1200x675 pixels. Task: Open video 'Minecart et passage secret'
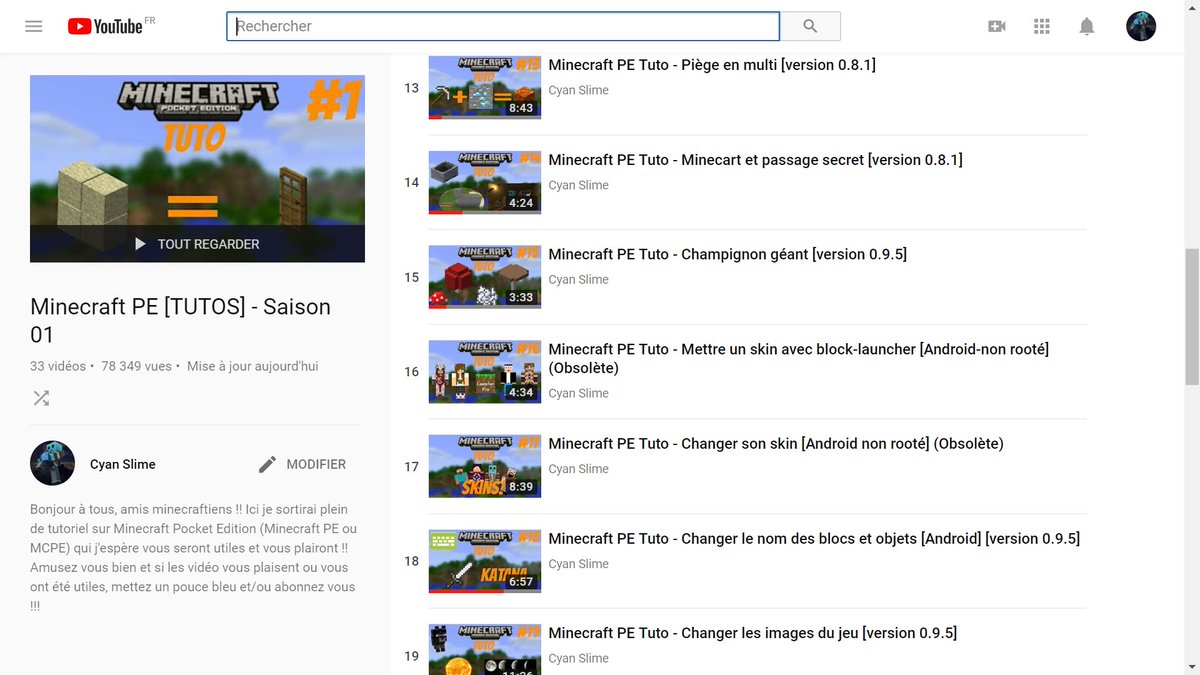(x=755, y=160)
